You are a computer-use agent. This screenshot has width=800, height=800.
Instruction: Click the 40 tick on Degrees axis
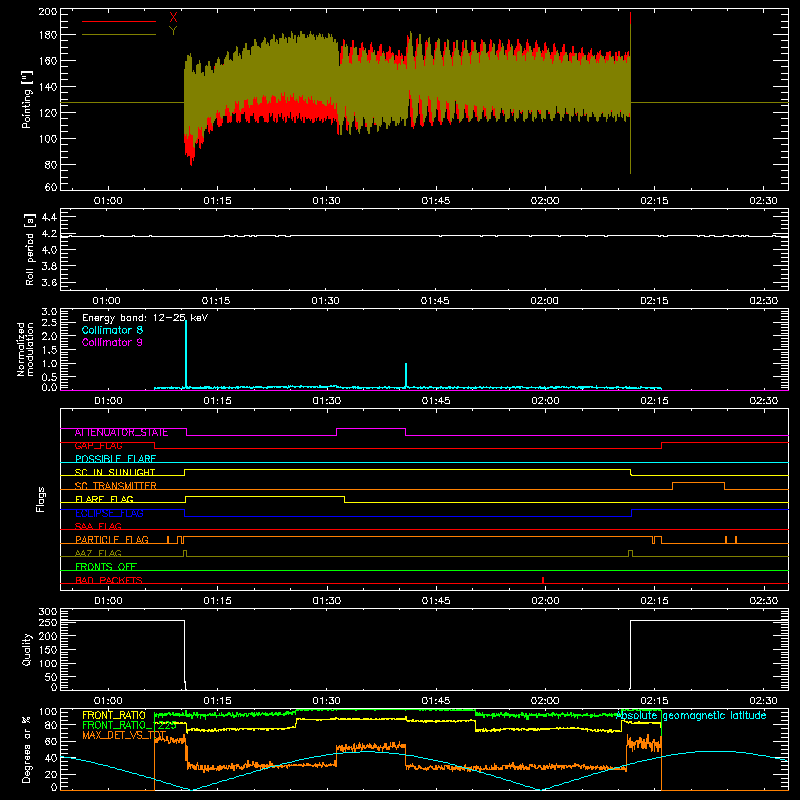coord(52,758)
